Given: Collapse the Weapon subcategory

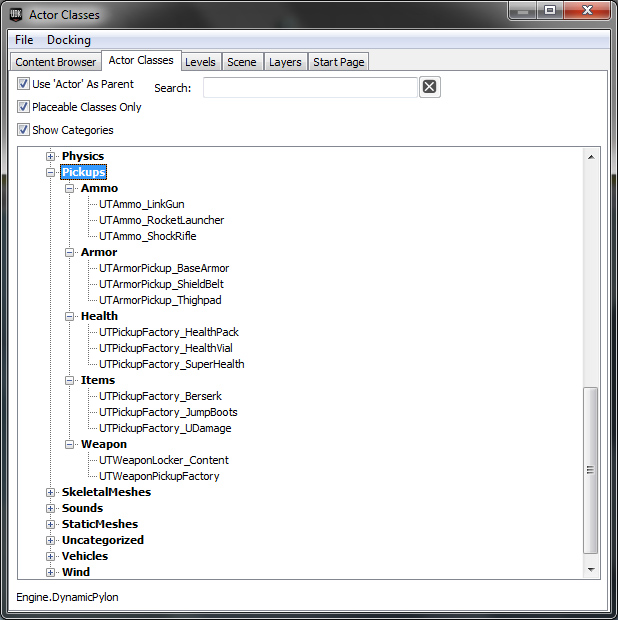Looking at the screenshot, I should [70, 444].
